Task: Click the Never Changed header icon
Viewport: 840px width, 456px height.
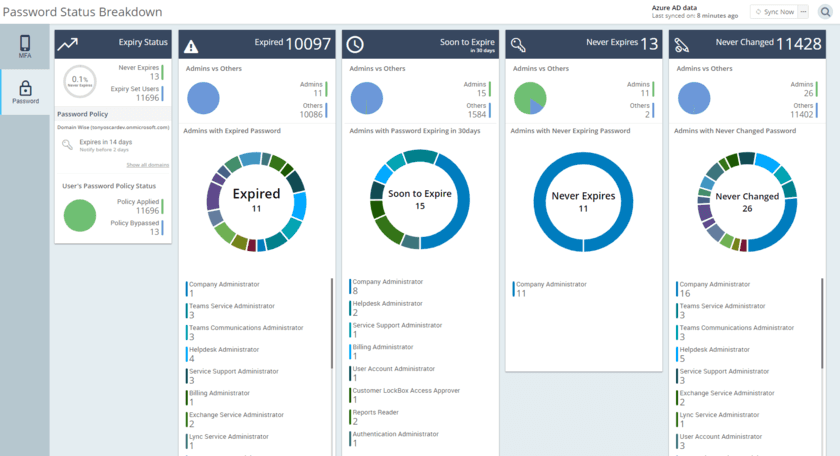Action: point(682,45)
